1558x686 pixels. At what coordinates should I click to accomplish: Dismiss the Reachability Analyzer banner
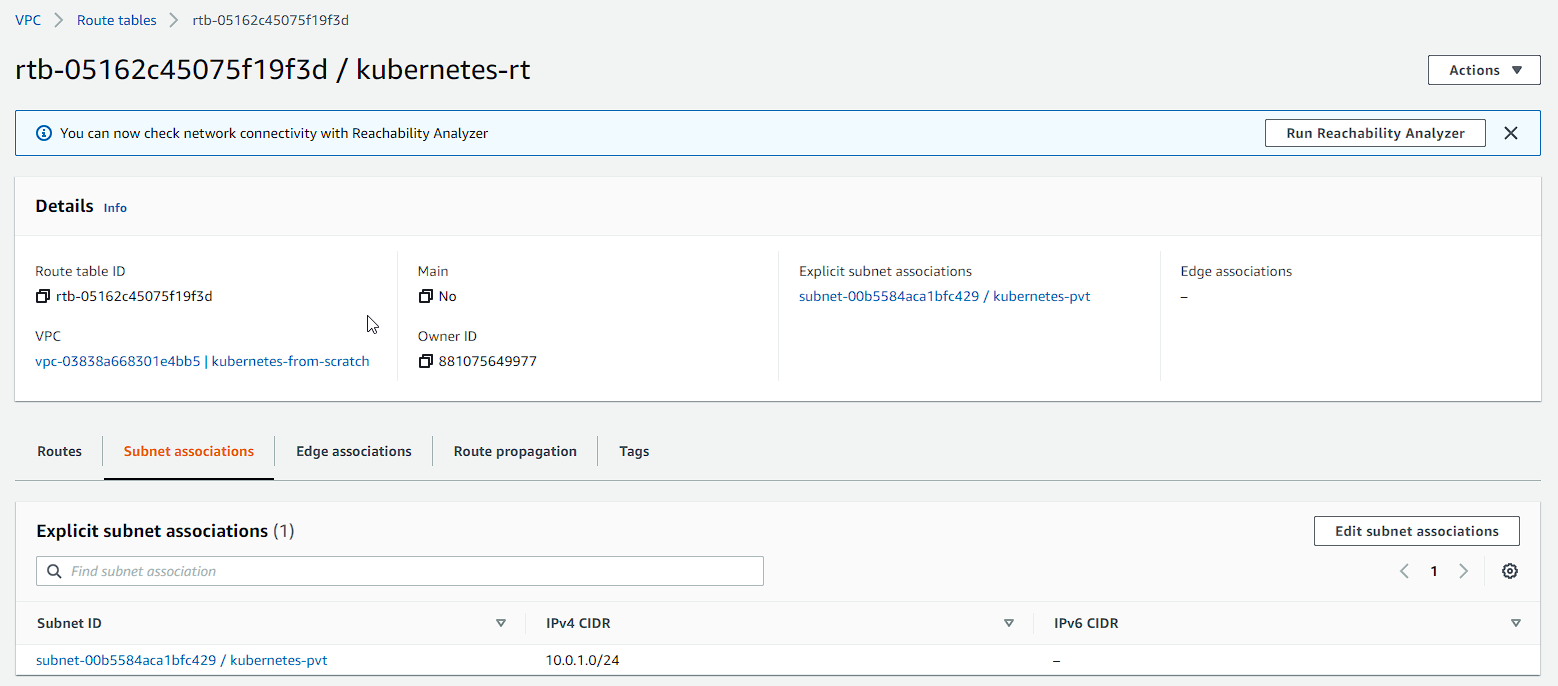click(1511, 132)
